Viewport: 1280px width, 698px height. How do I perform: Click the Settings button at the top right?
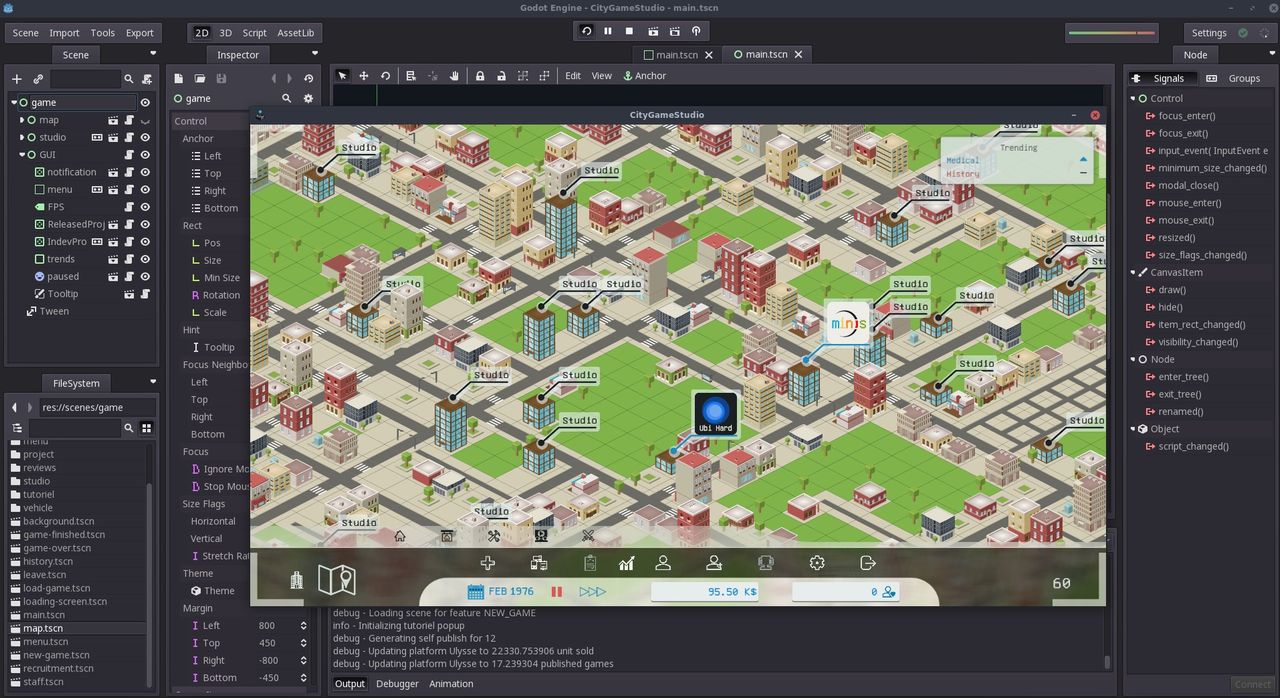click(x=1209, y=33)
